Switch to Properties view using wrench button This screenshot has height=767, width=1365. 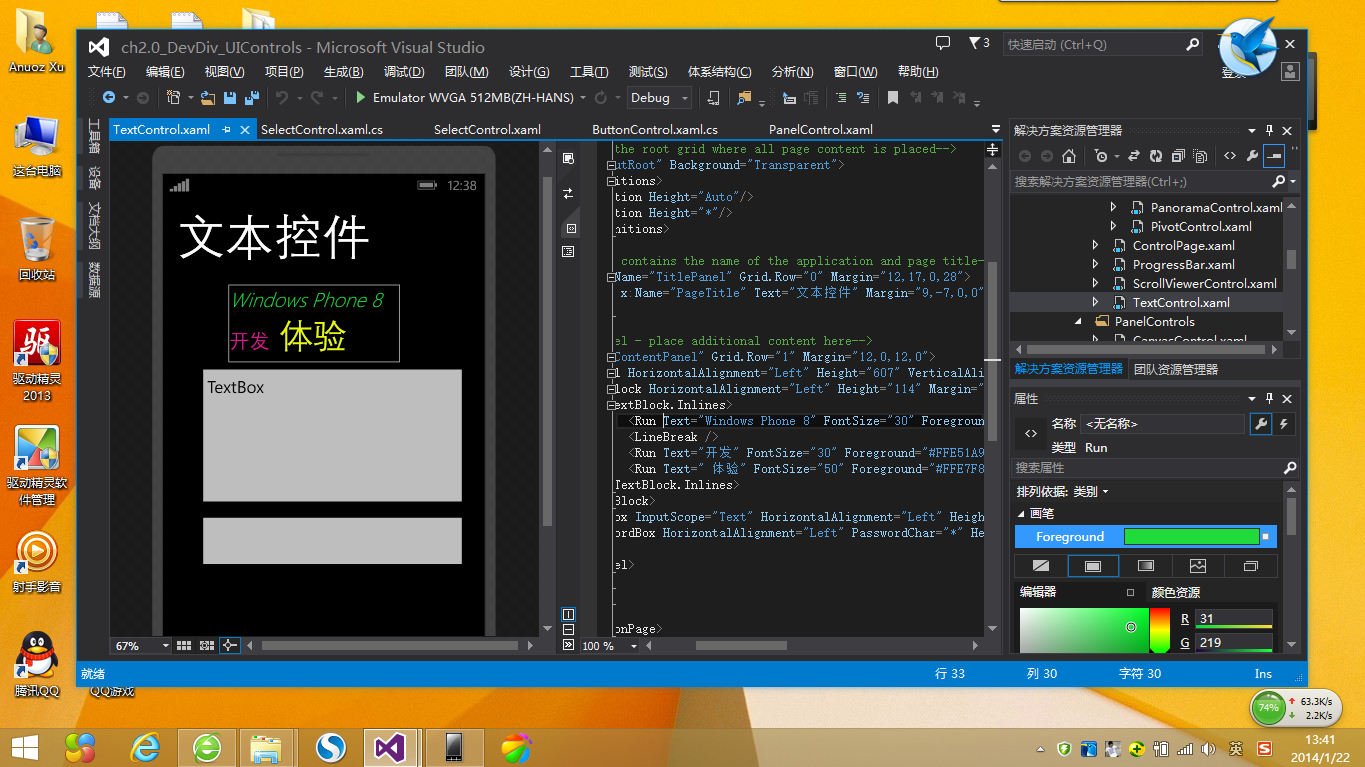1261,424
